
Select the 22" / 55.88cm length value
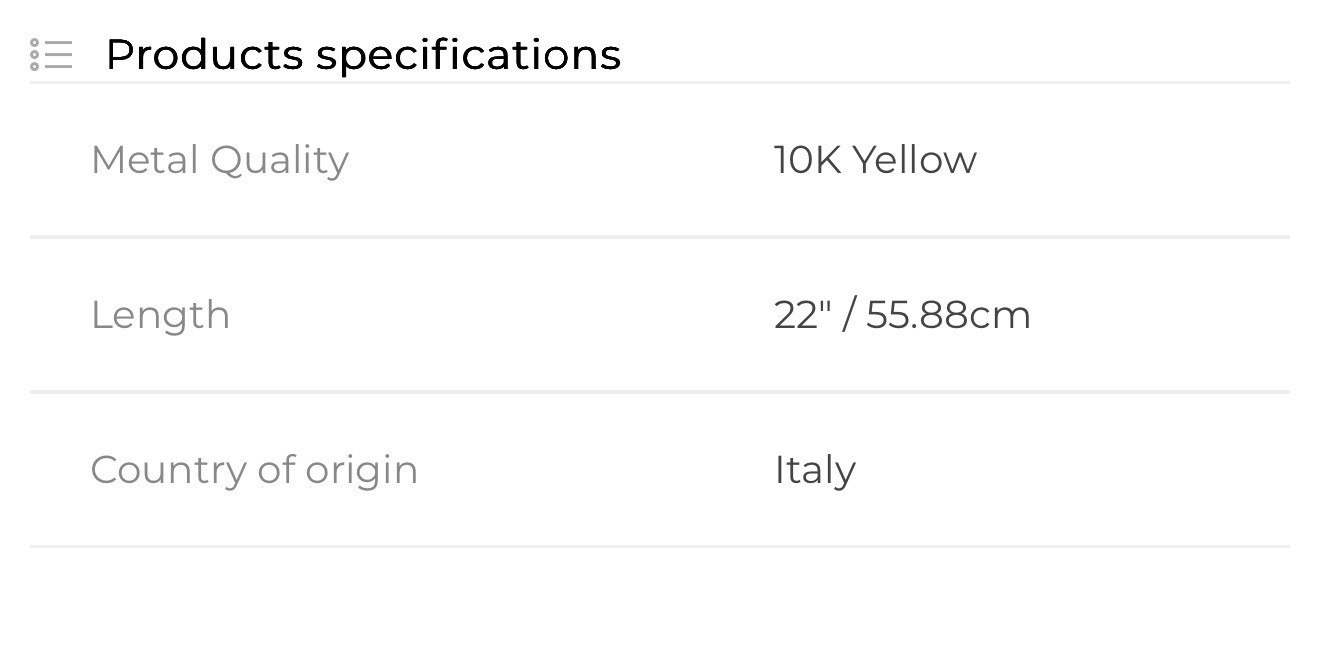click(902, 315)
